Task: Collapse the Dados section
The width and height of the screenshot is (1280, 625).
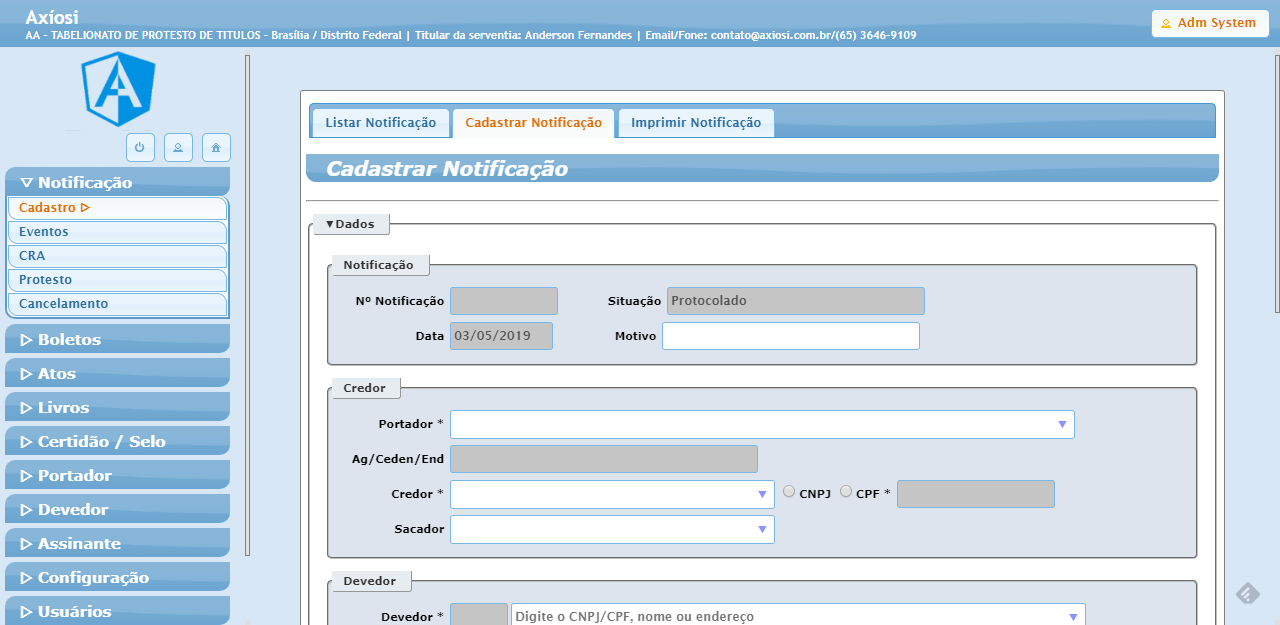Action: point(350,224)
